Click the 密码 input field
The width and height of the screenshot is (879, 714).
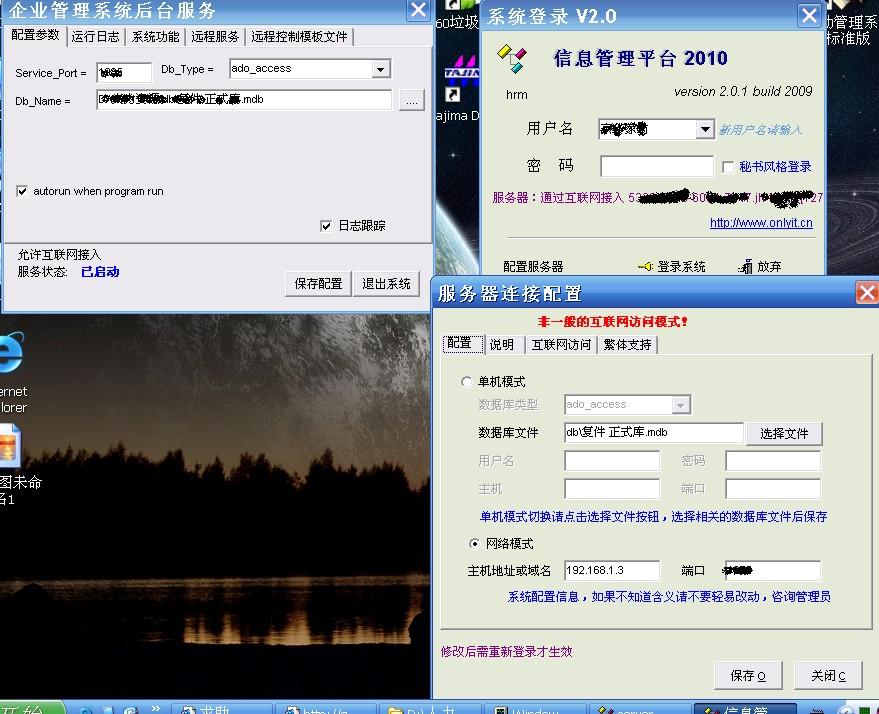click(x=656, y=166)
